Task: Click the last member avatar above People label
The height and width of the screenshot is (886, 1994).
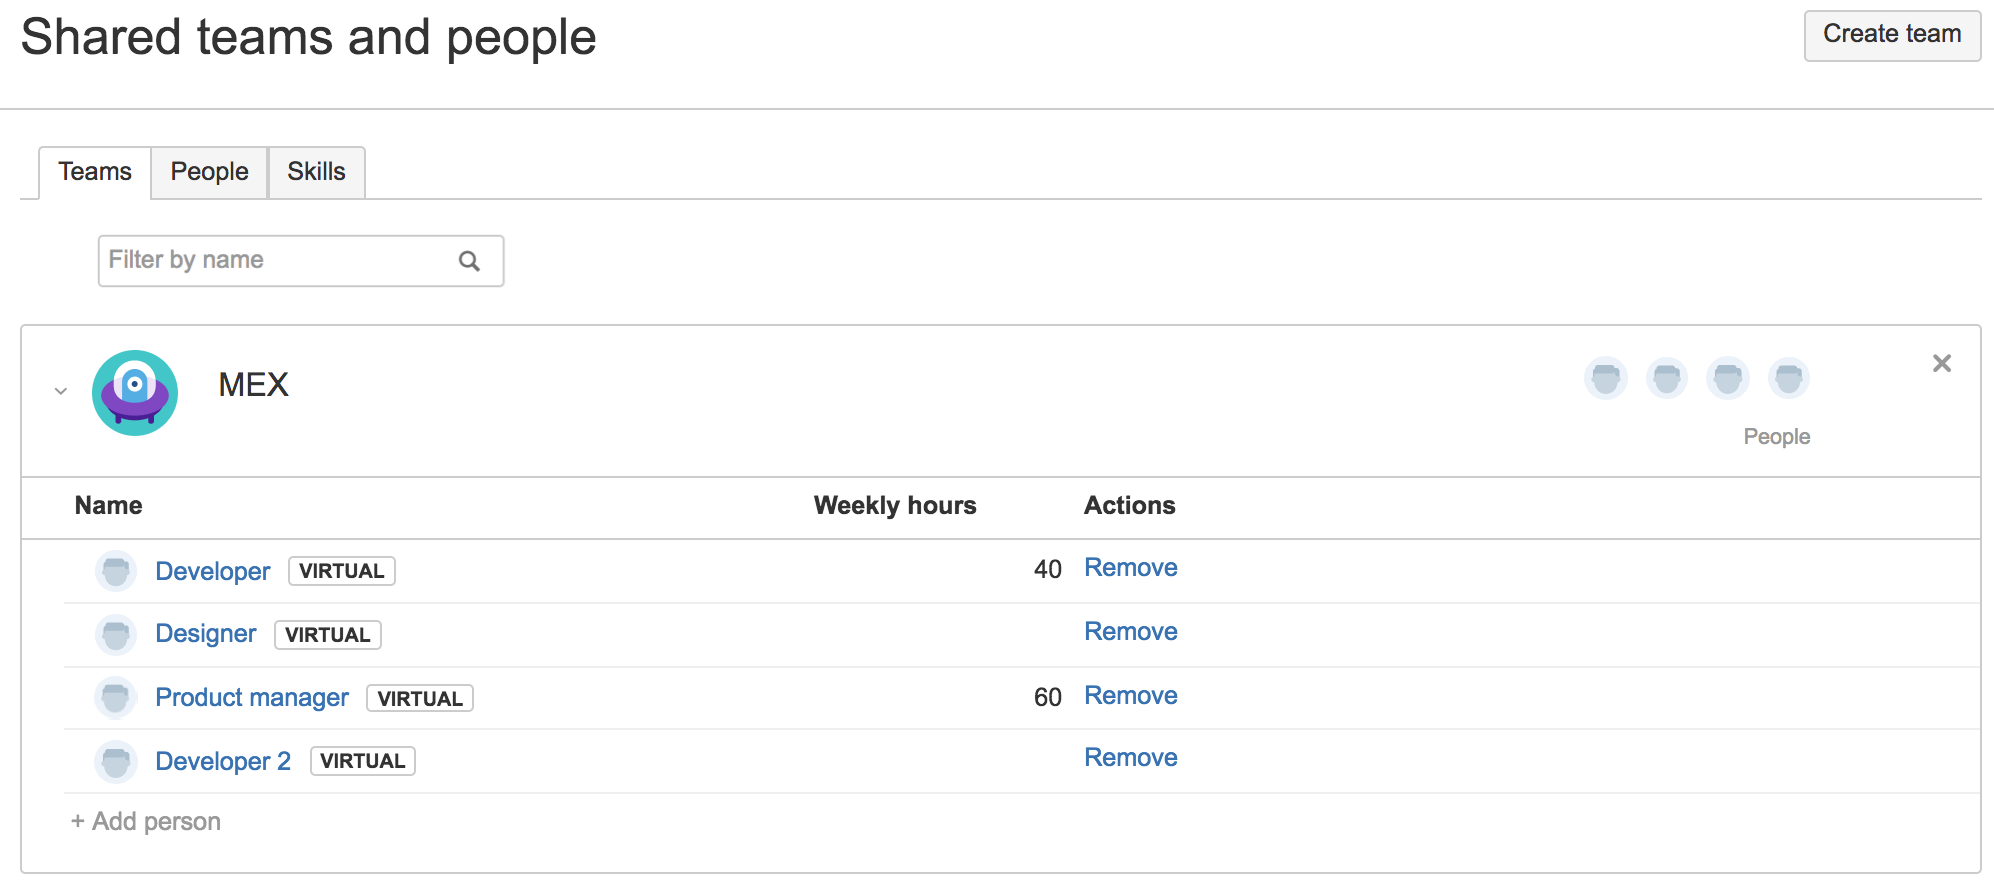Action: [1789, 378]
